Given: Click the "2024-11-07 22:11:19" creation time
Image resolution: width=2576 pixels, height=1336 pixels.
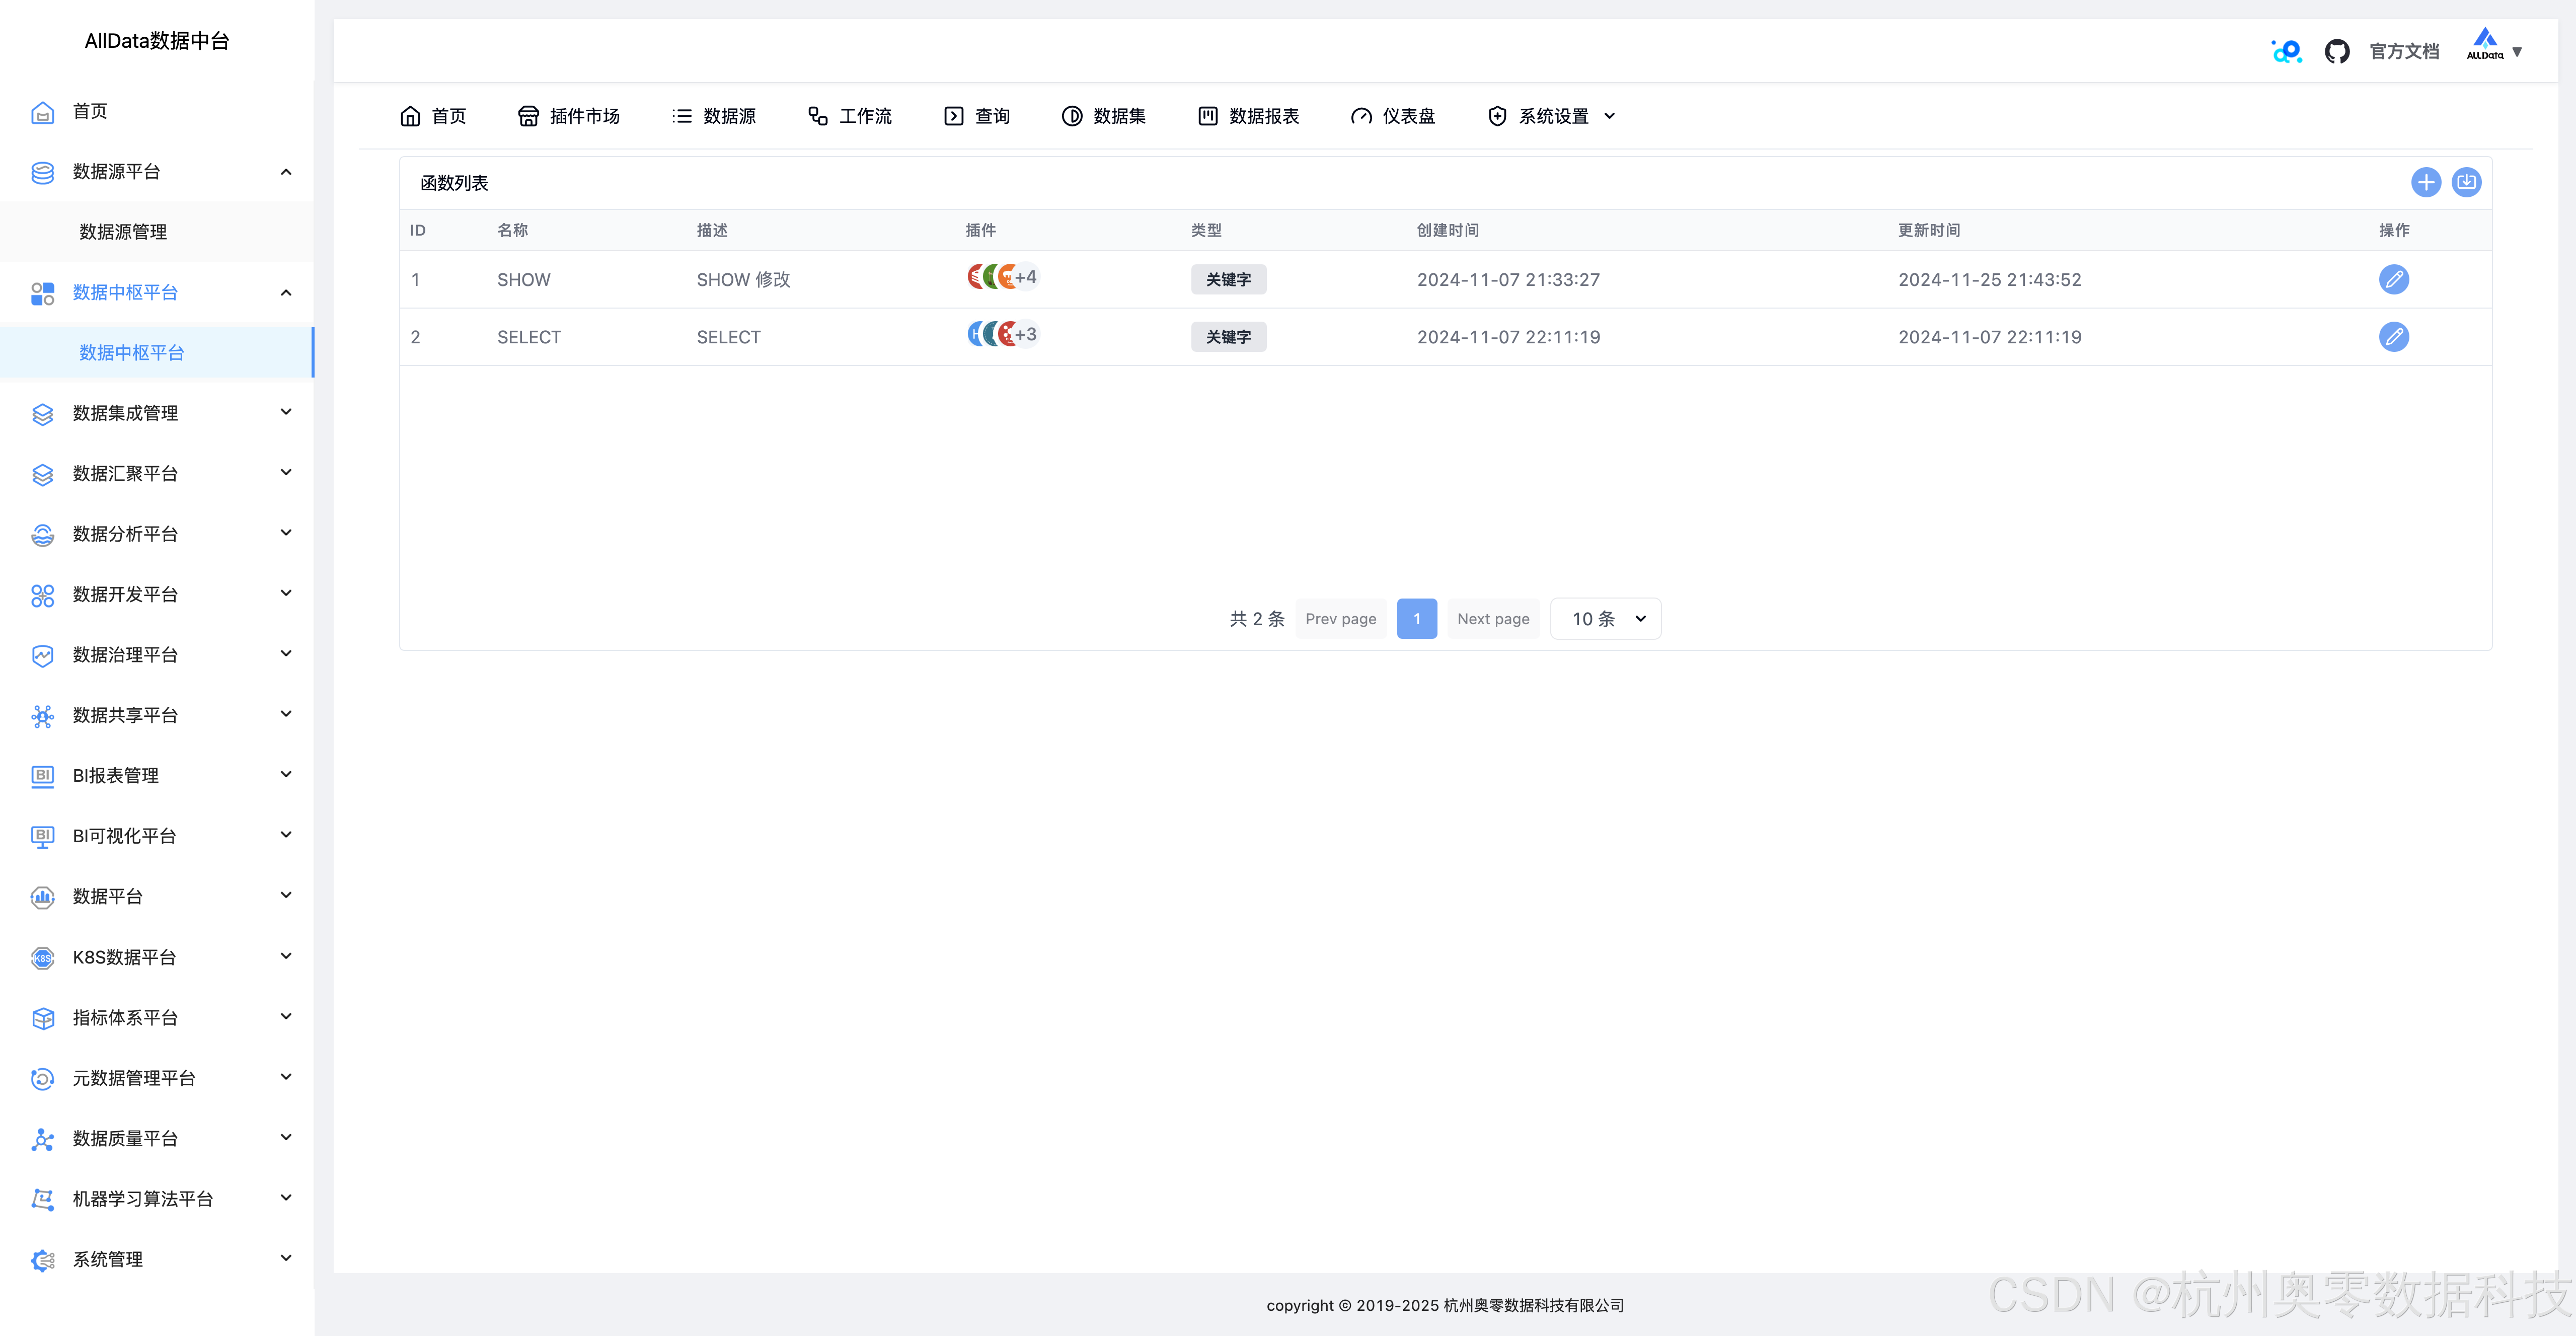Looking at the screenshot, I should coord(1508,337).
